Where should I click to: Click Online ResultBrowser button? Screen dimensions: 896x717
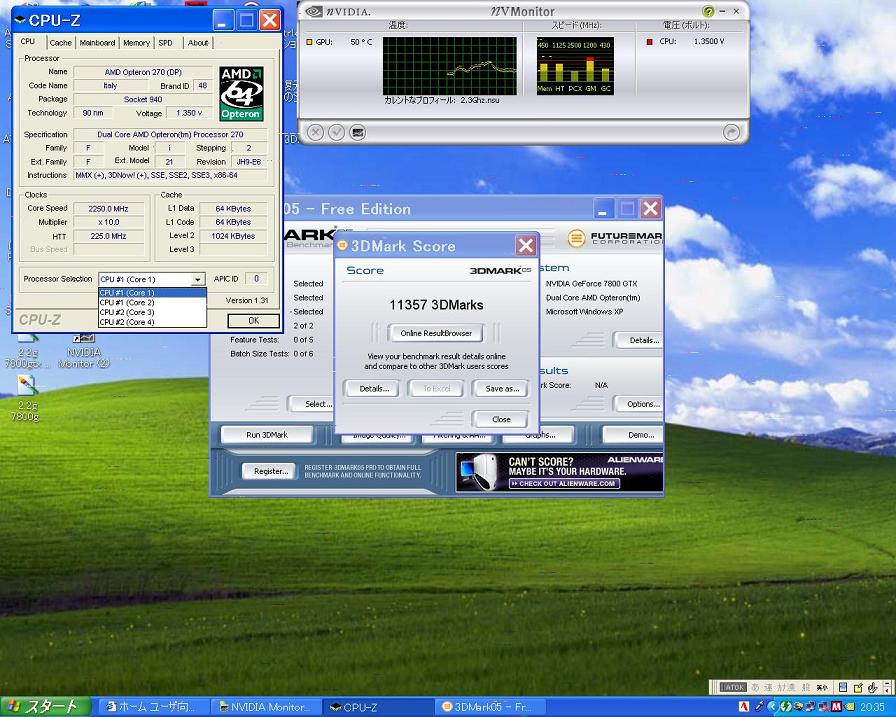(x=436, y=333)
